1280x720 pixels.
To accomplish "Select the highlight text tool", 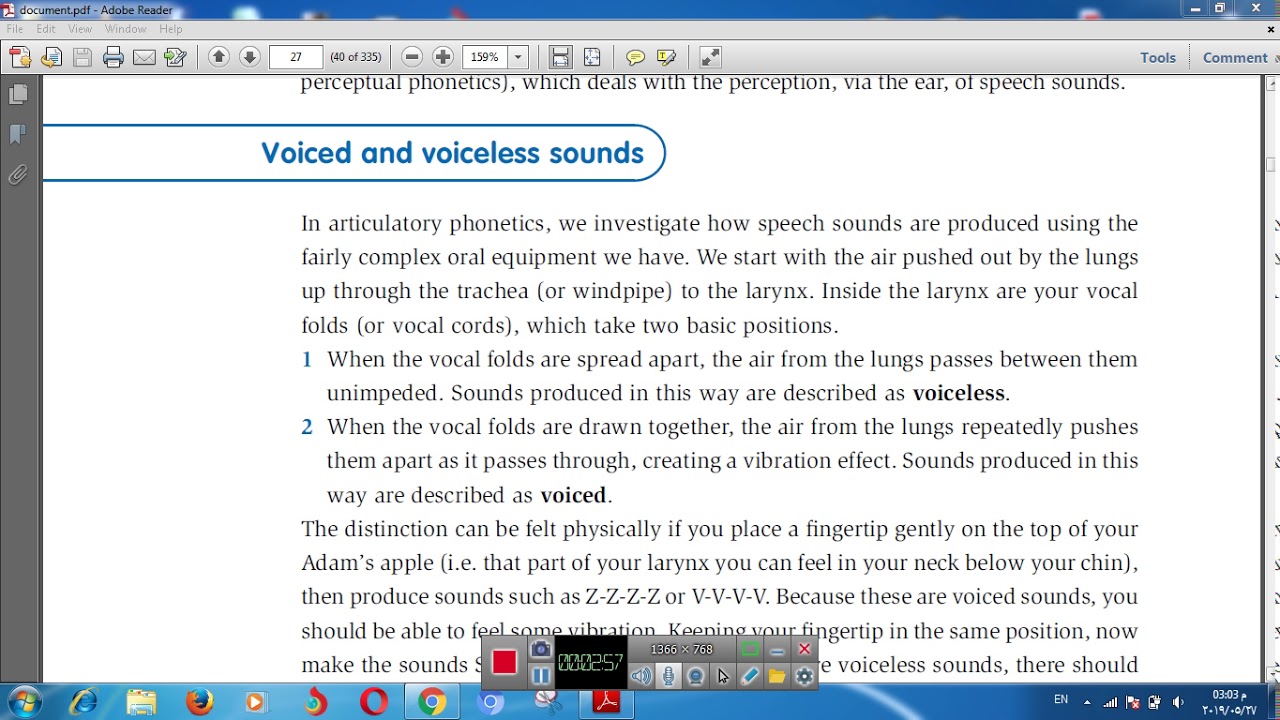I will 666,57.
